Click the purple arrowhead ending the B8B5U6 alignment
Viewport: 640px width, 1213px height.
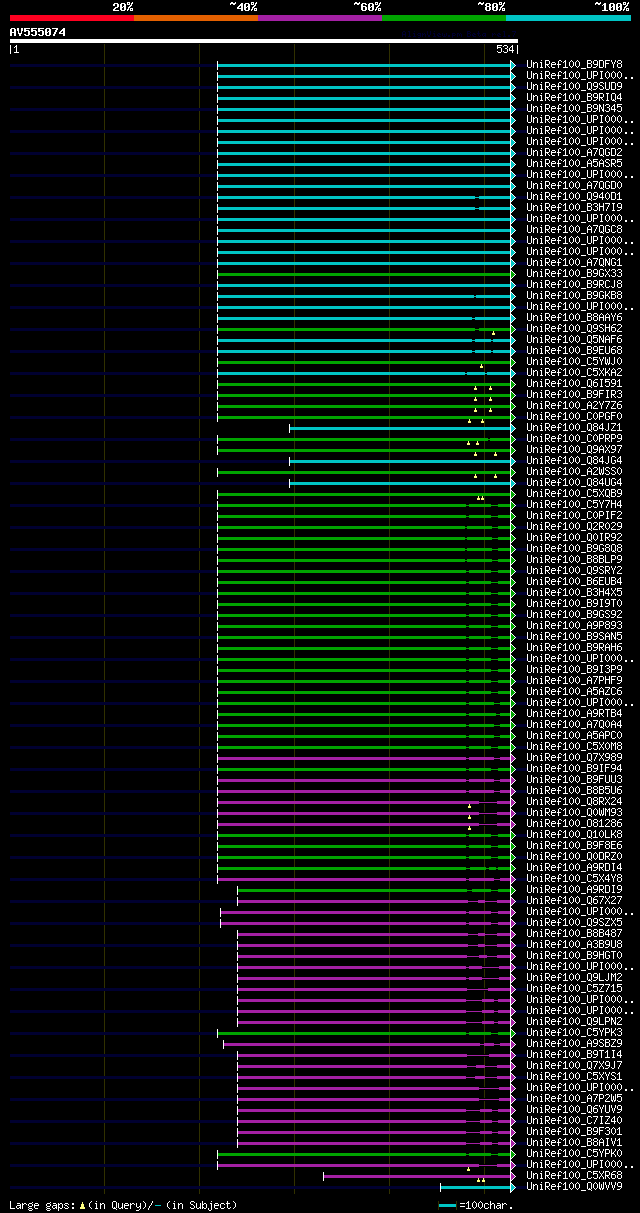point(513,791)
